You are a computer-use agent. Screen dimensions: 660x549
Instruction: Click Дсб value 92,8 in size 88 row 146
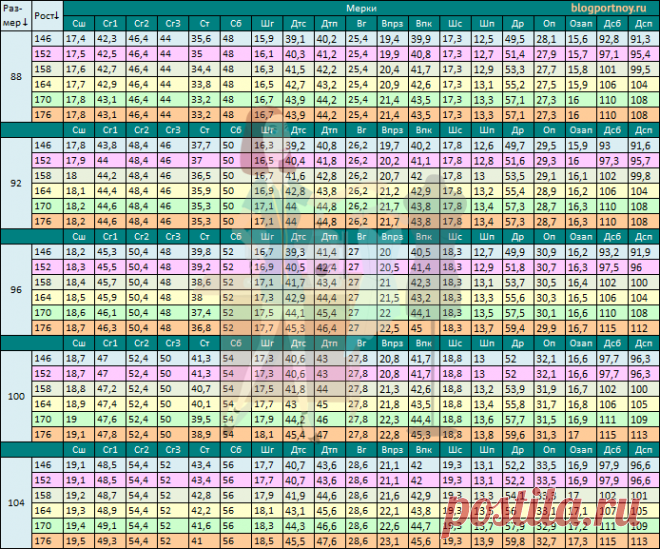click(x=612, y=39)
